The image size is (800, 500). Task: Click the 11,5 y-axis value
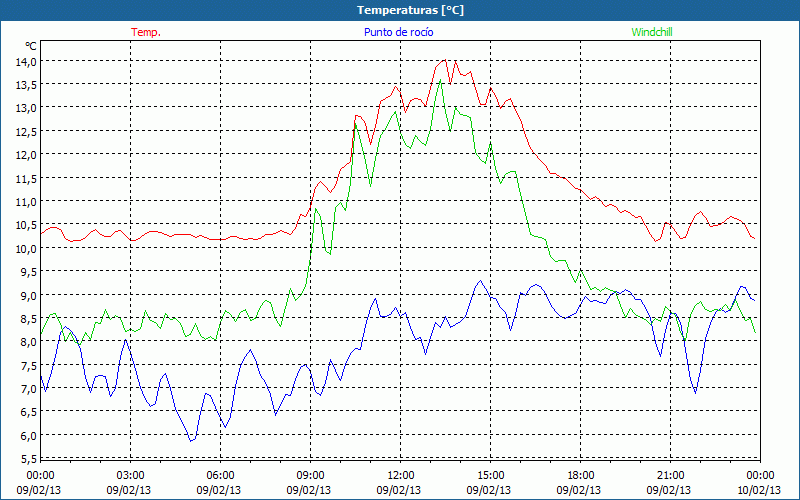click(x=26, y=179)
